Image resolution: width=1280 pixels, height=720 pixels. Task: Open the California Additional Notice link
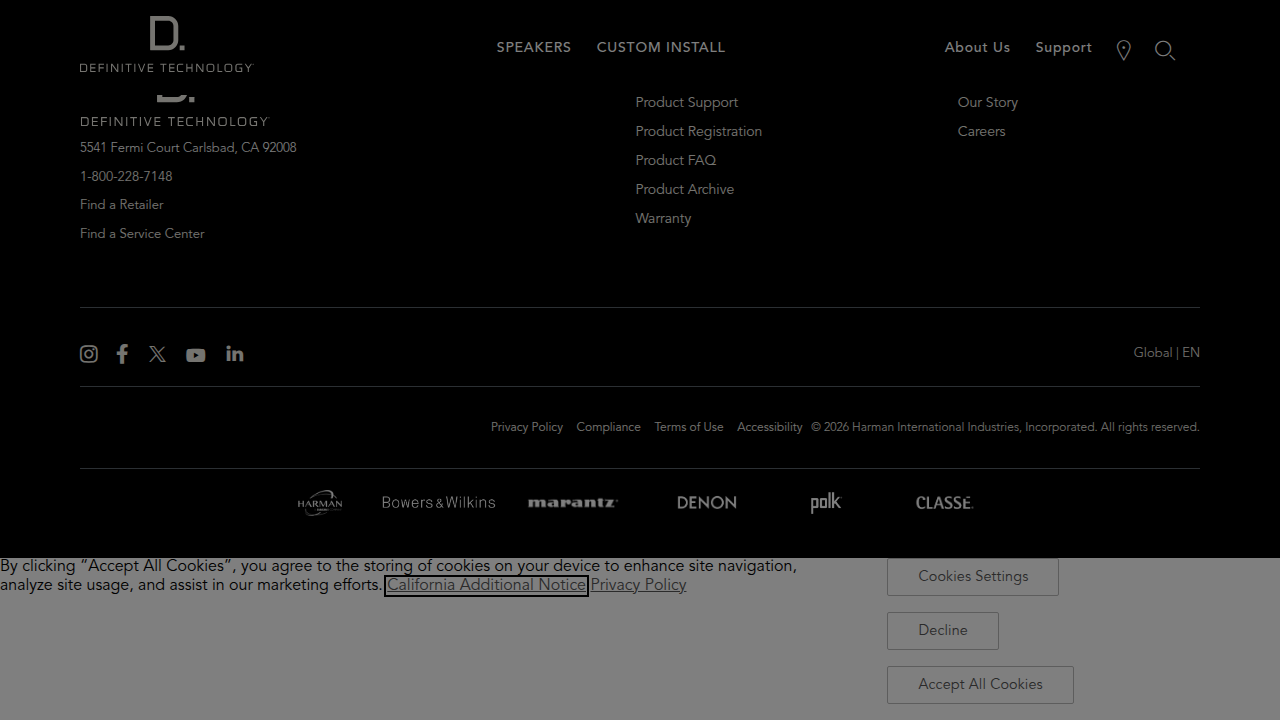tap(486, 585)
